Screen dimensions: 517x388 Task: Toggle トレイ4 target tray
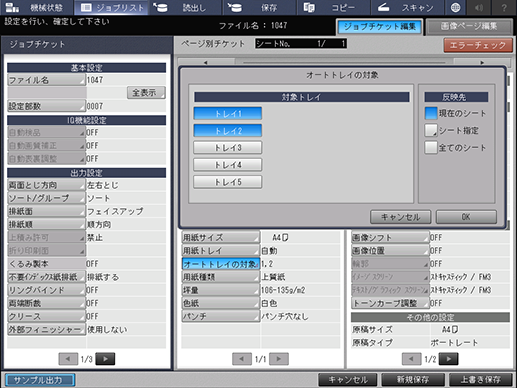pos(228,165)
